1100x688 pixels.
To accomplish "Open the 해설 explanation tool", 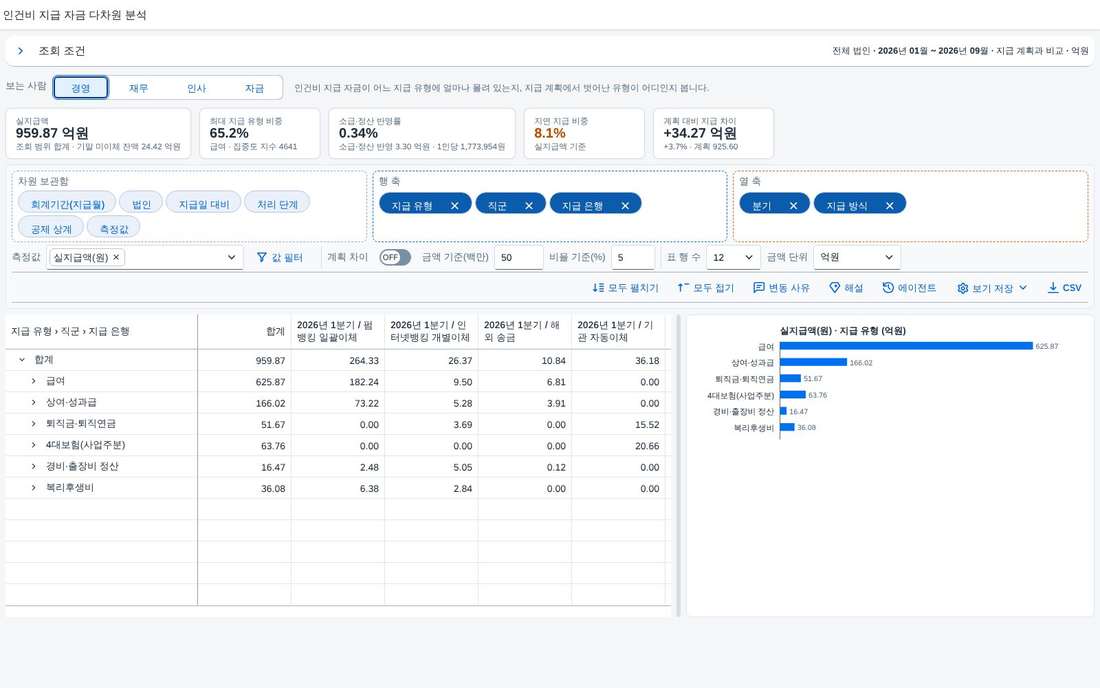I will 845,288.
